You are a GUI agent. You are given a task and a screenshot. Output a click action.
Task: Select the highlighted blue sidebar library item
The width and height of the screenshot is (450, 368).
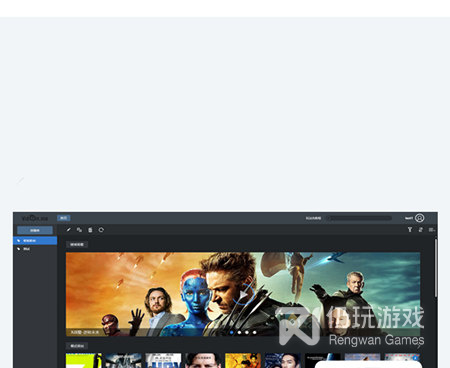[x=35, y=240]
